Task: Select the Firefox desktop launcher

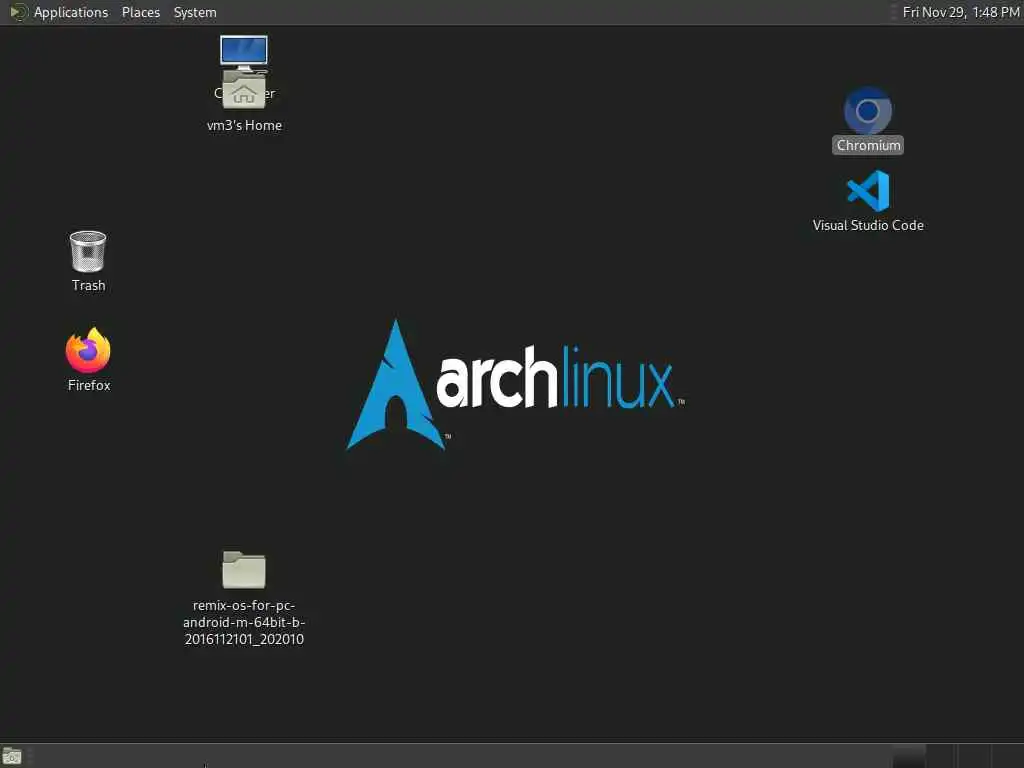Action: 88,350
